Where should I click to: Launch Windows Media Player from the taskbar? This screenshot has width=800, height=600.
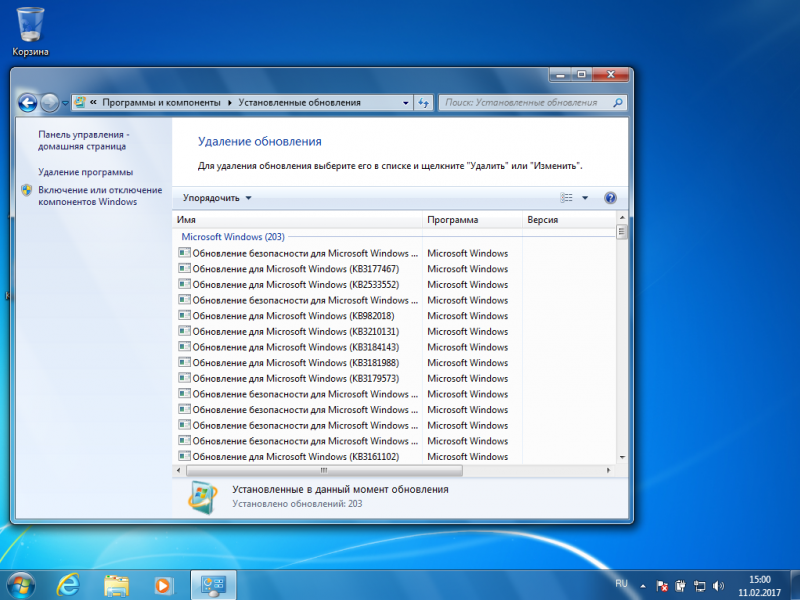[x=163, y=585]
